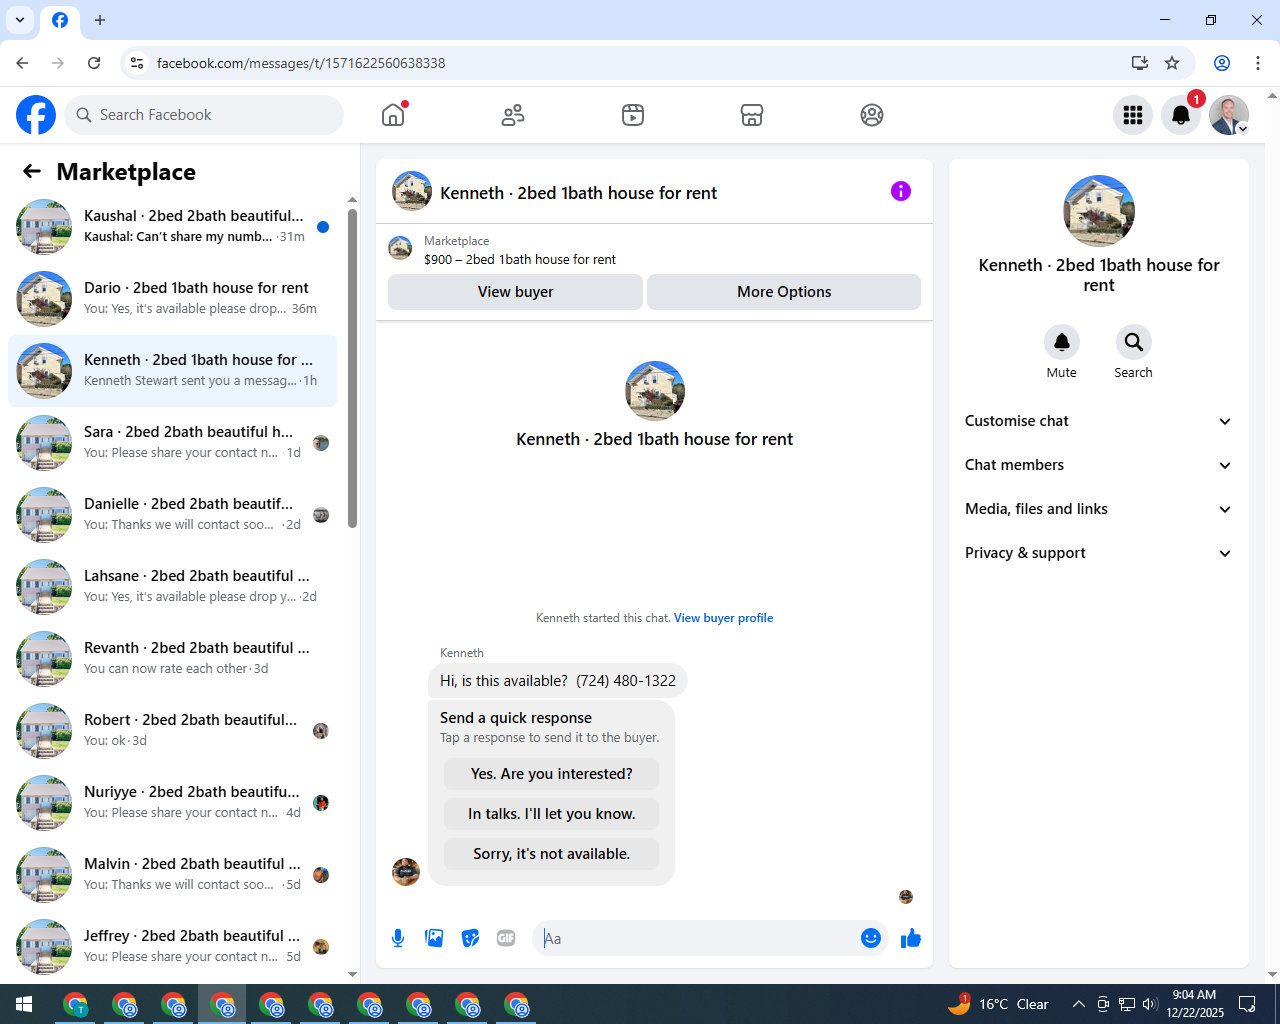
Task: Open the nine-dot Menu grid icon
Action: tap(1133, 115)
